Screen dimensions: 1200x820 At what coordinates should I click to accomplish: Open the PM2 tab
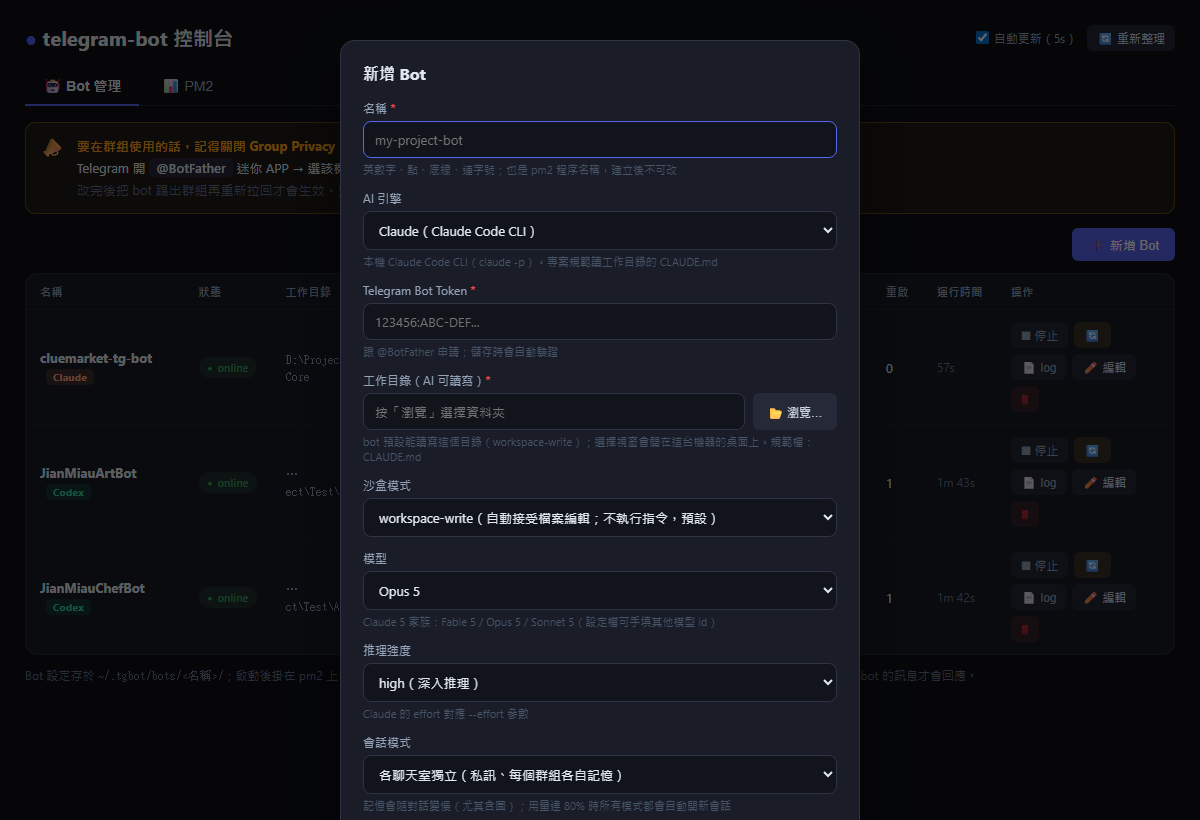click(x=188, y=86)
